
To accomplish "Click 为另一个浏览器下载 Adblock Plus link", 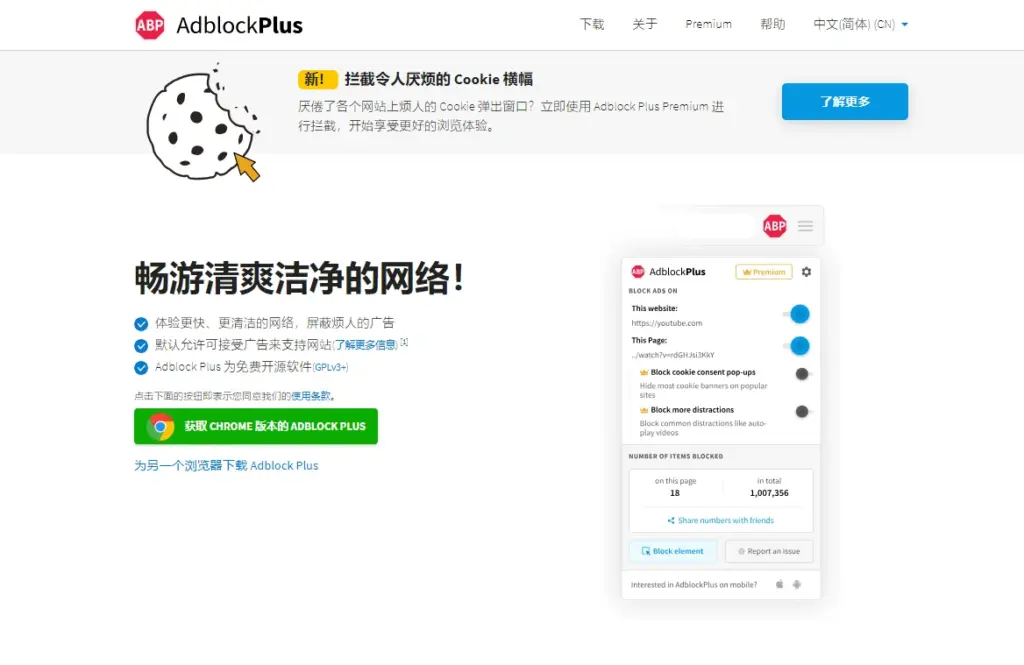I will tap(226, 465).
